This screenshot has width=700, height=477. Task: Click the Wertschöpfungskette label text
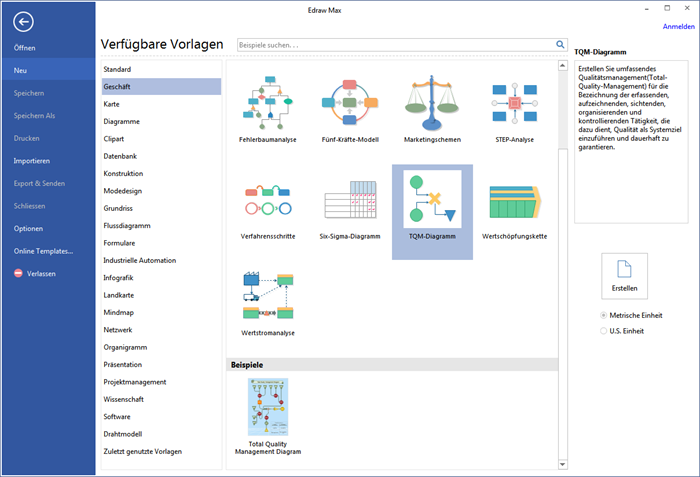(514, 236)
